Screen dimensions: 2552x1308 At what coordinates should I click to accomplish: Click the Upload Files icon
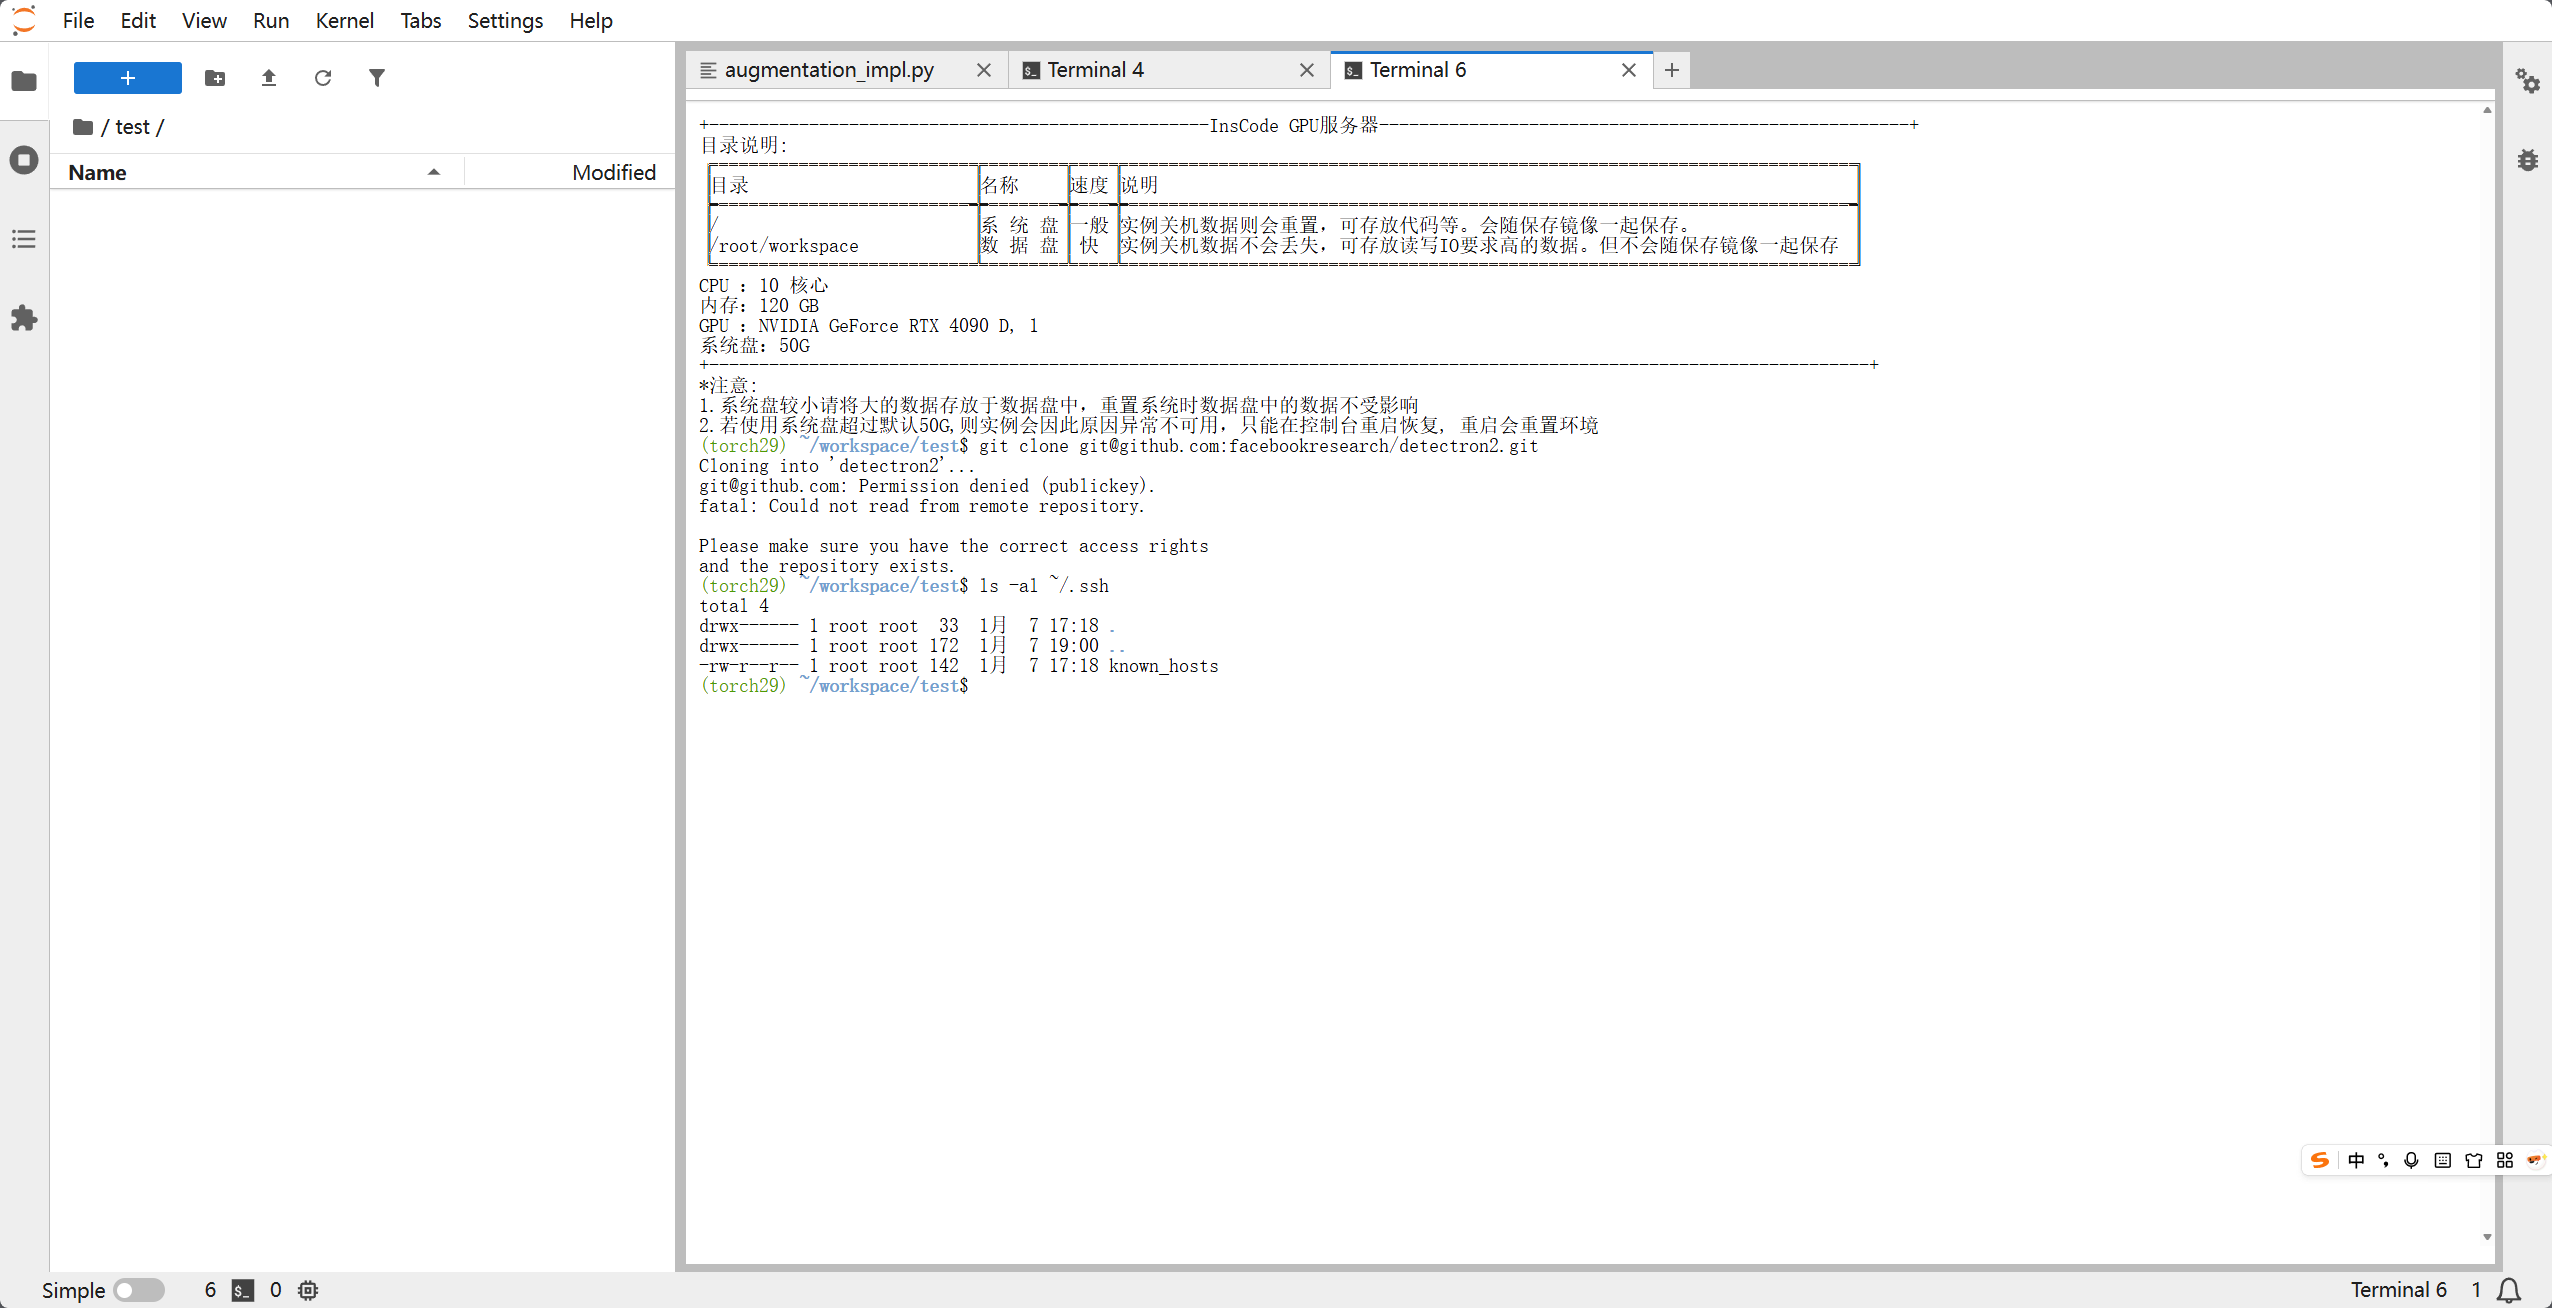click(269, 78)
